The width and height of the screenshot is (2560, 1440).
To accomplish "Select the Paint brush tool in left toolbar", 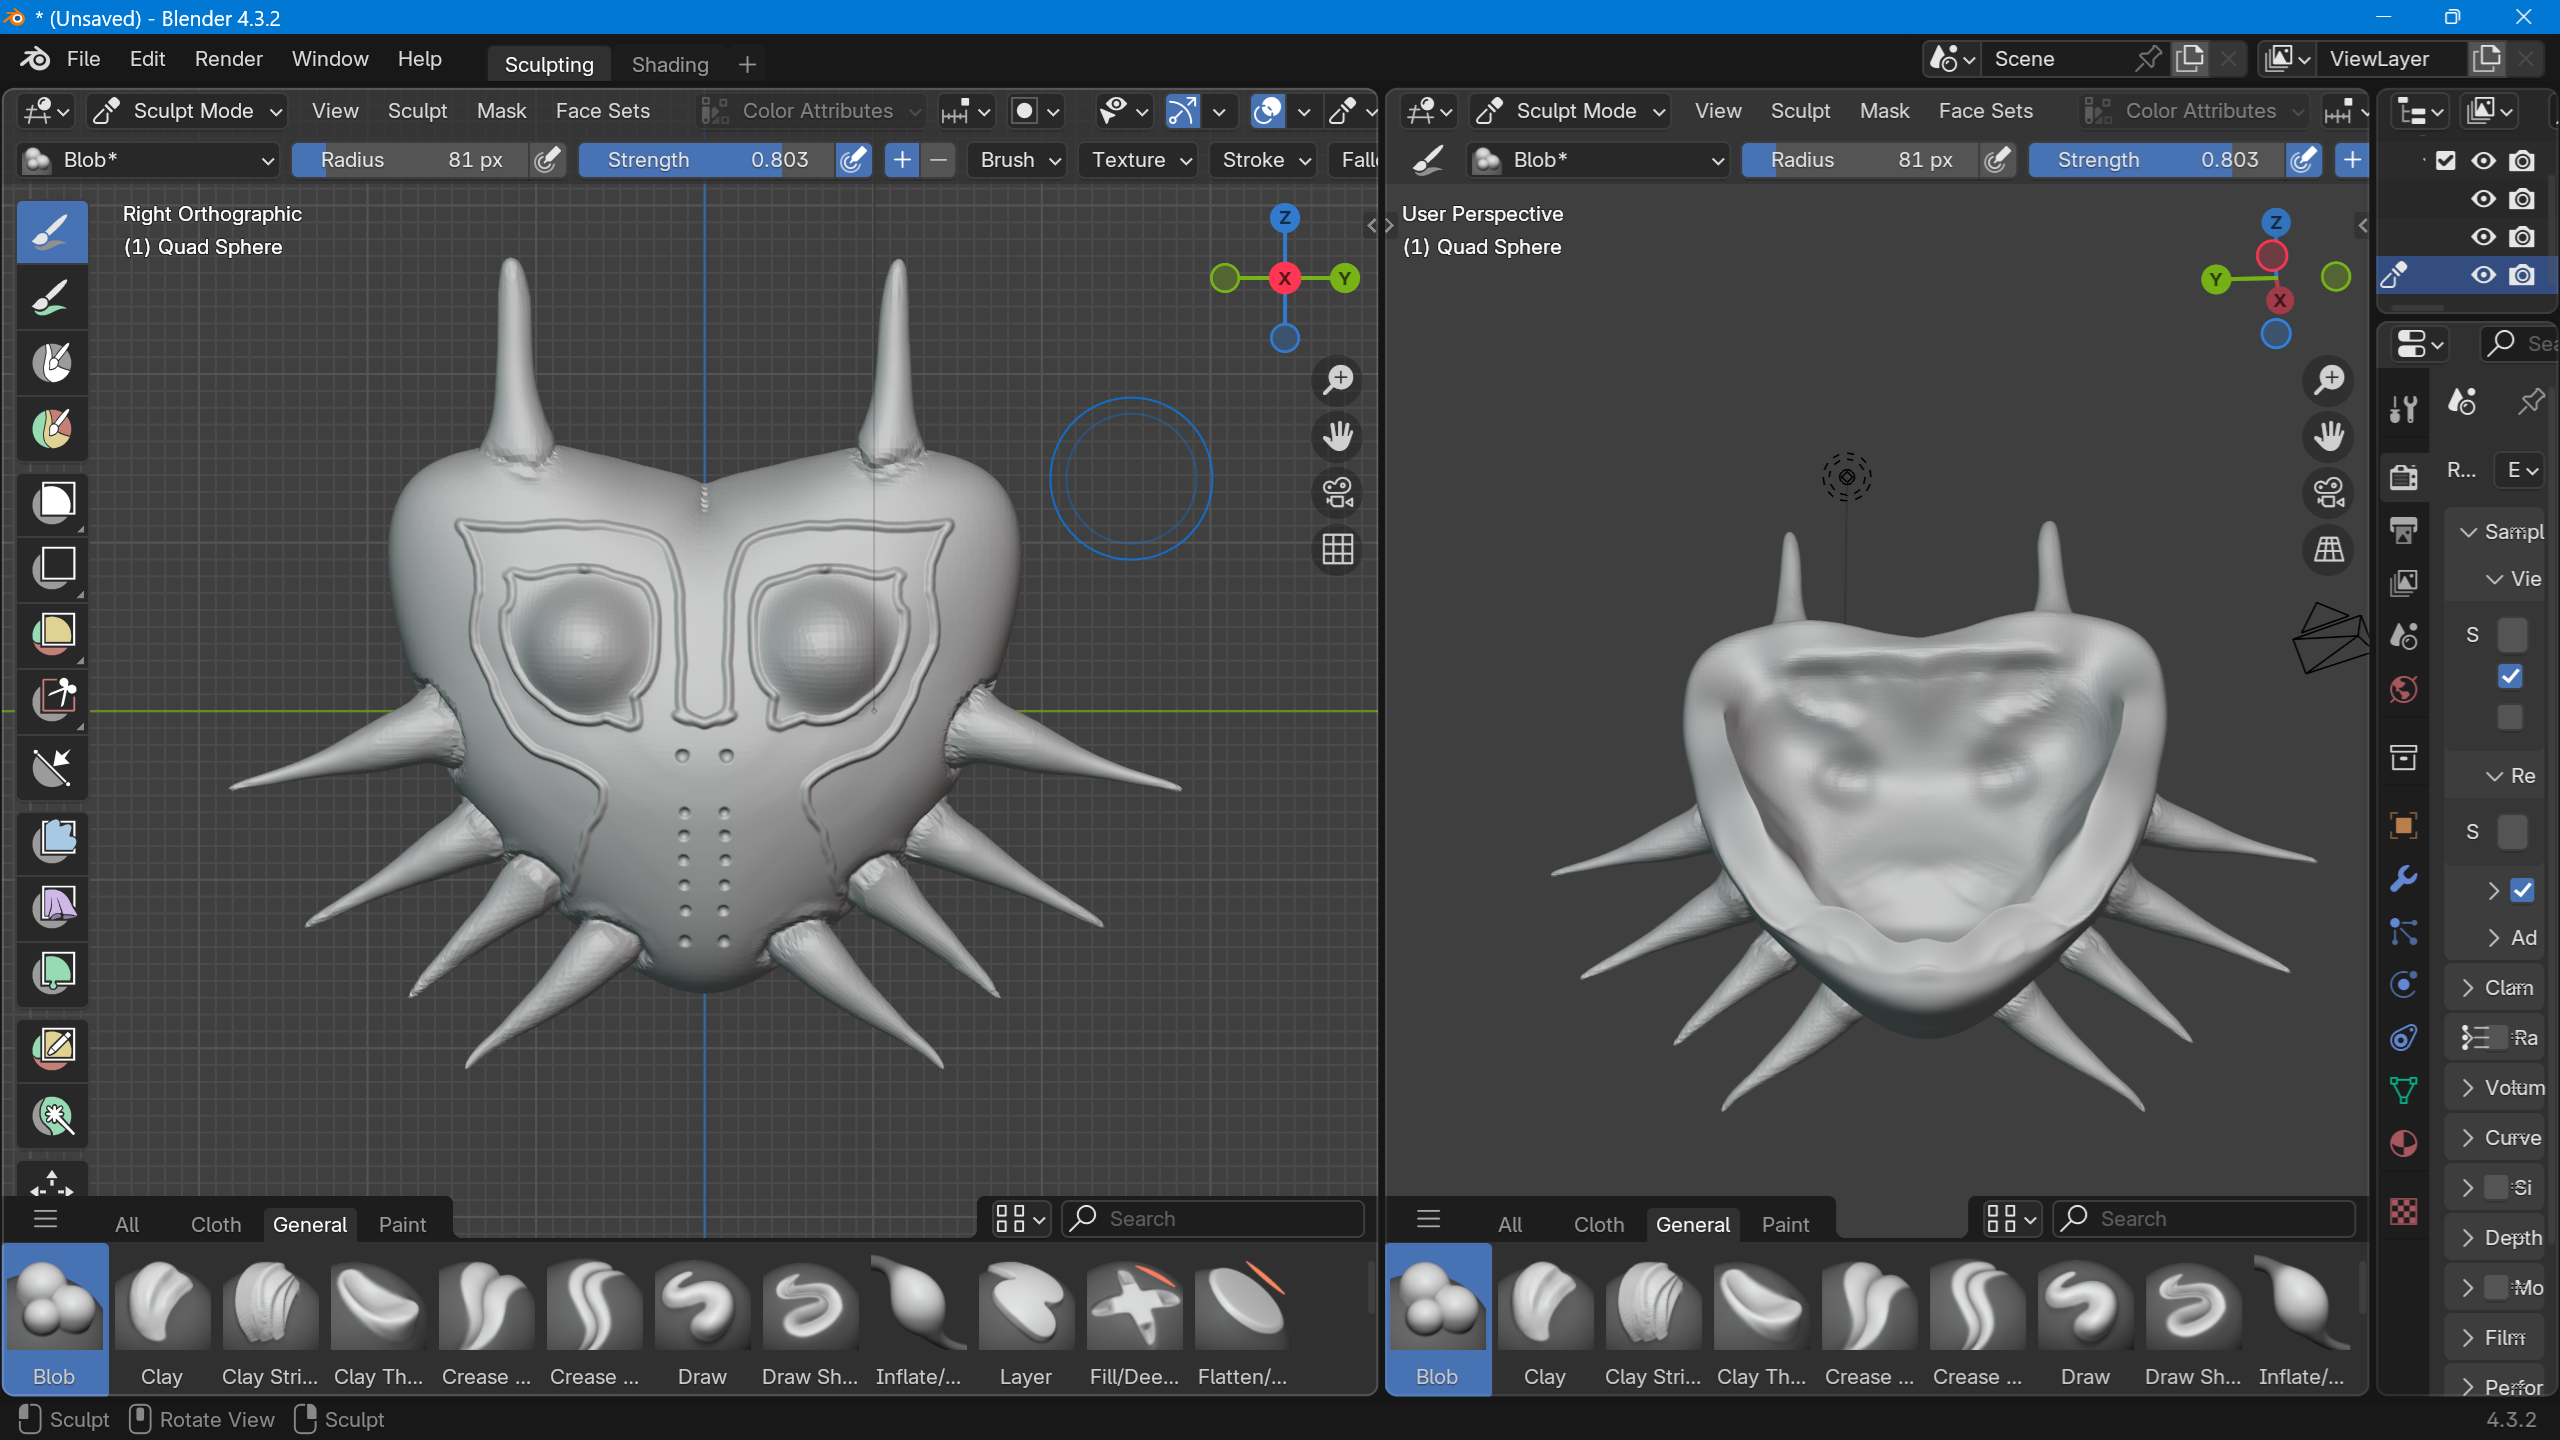I will 52,298.
